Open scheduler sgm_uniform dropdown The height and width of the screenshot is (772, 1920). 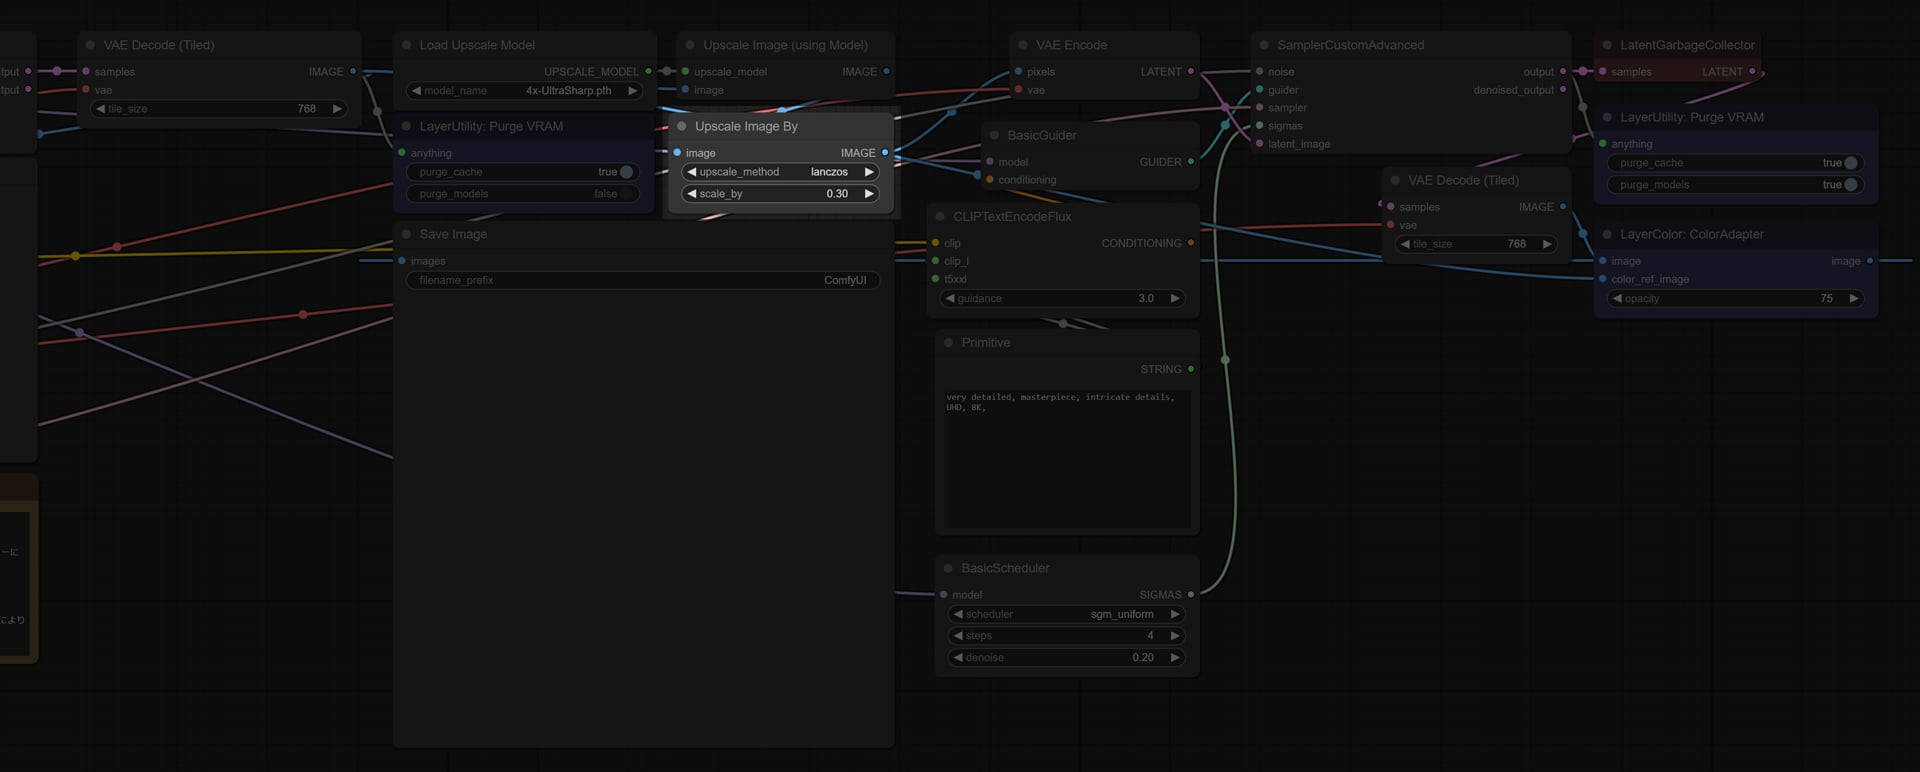pyautogui.click(x=1066, y=614)
